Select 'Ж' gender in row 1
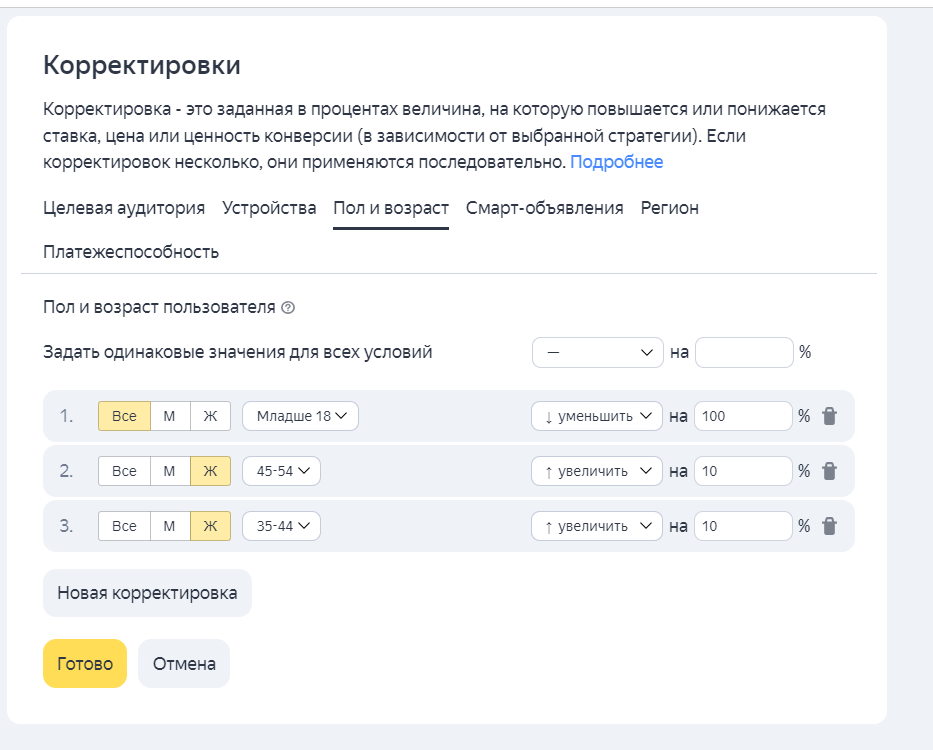933x750 pixels. tap(210, 416)
